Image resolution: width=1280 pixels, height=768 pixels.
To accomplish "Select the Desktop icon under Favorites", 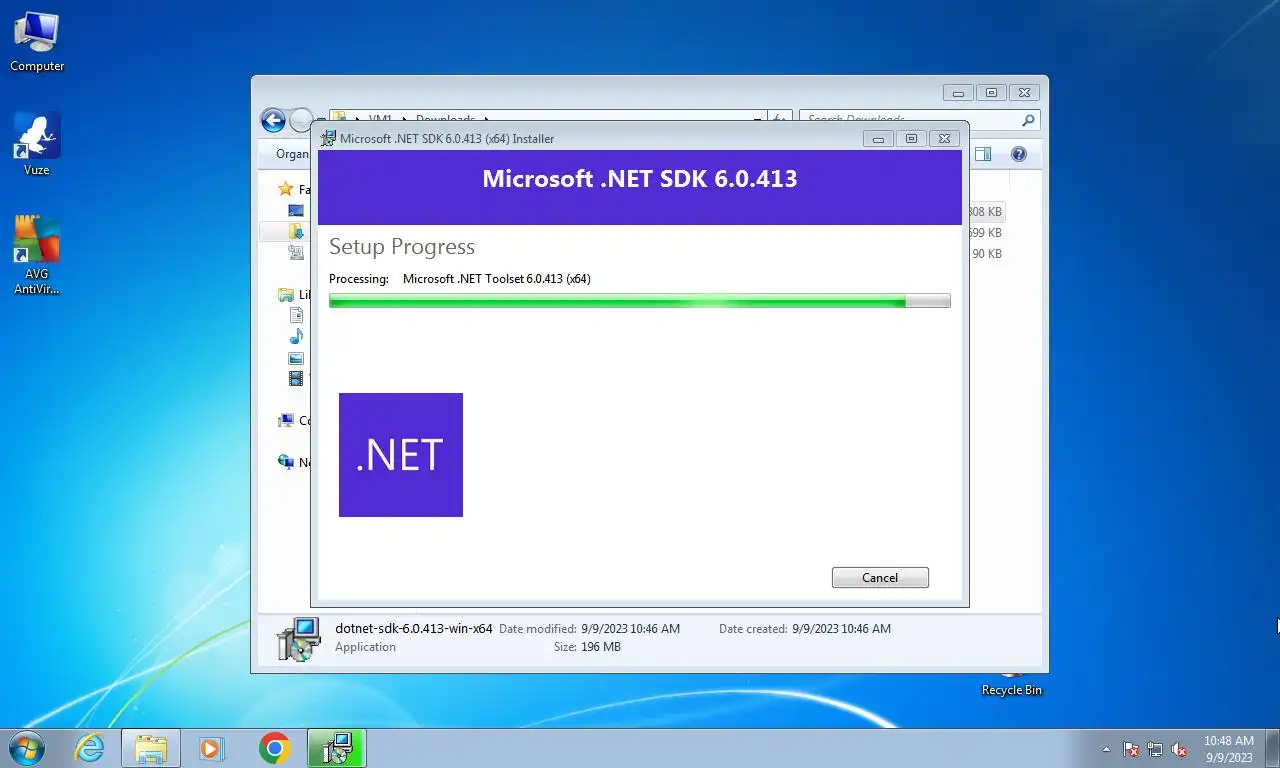I will click(296, 210).
